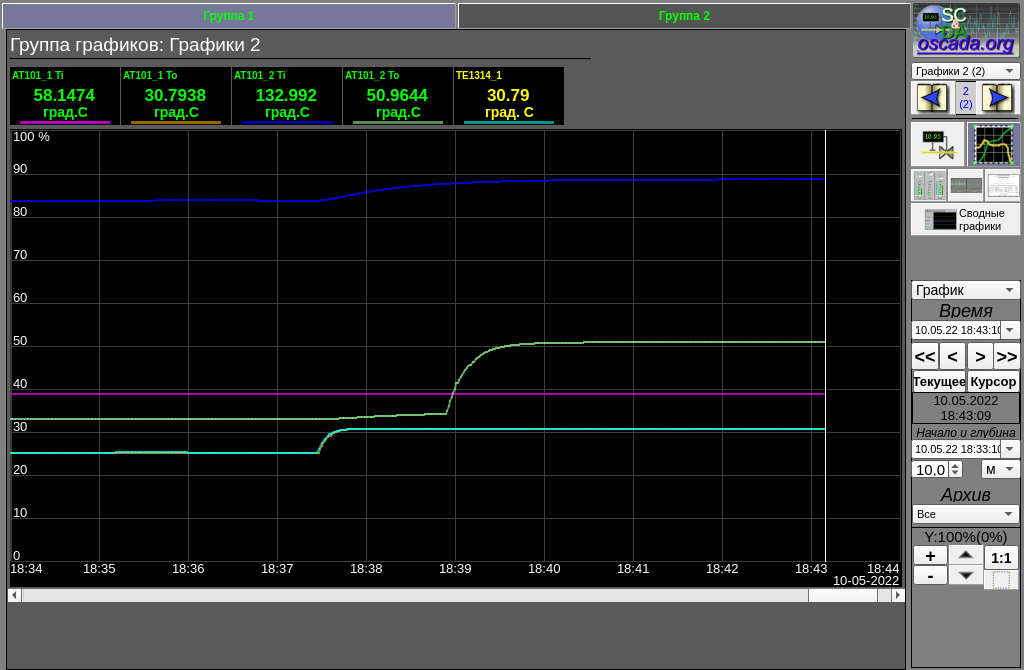The height and width of the screenshot is (670, 1024).
Task: Expand the Архив 'Все' dropdown
Action: (965, 514)
